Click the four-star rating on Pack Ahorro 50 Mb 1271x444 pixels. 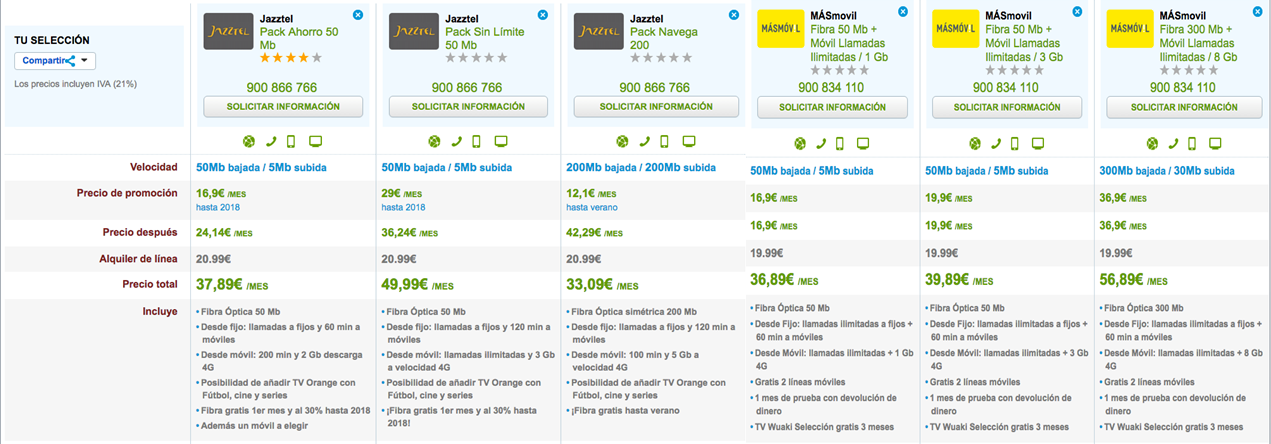[x=290, y=59]
